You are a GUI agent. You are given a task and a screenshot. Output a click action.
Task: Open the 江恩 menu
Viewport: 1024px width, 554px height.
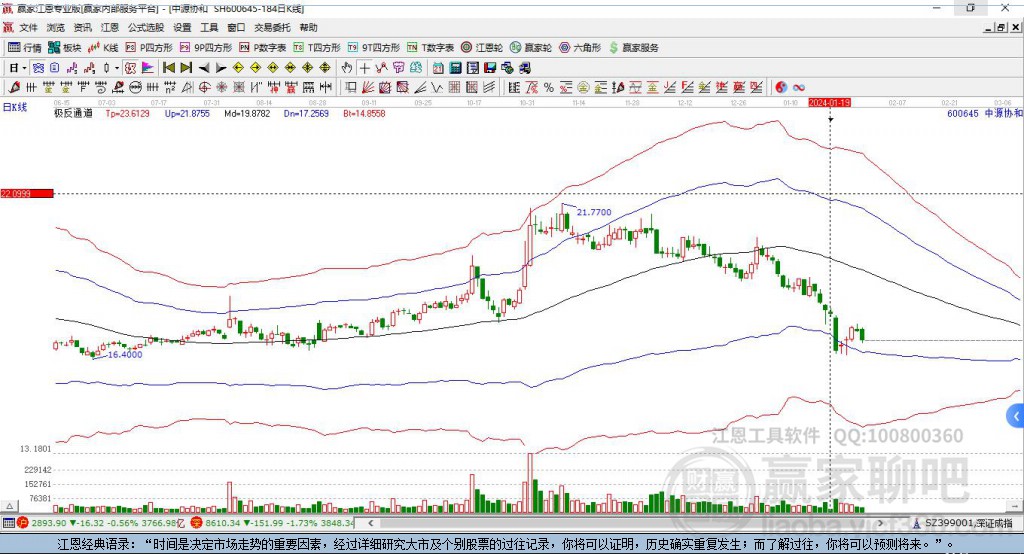pos(110,27)
